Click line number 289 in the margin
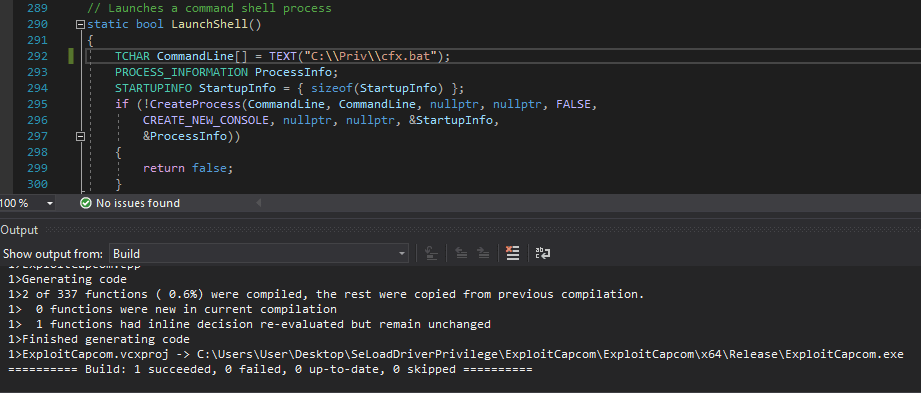 (x=38, y=9)
